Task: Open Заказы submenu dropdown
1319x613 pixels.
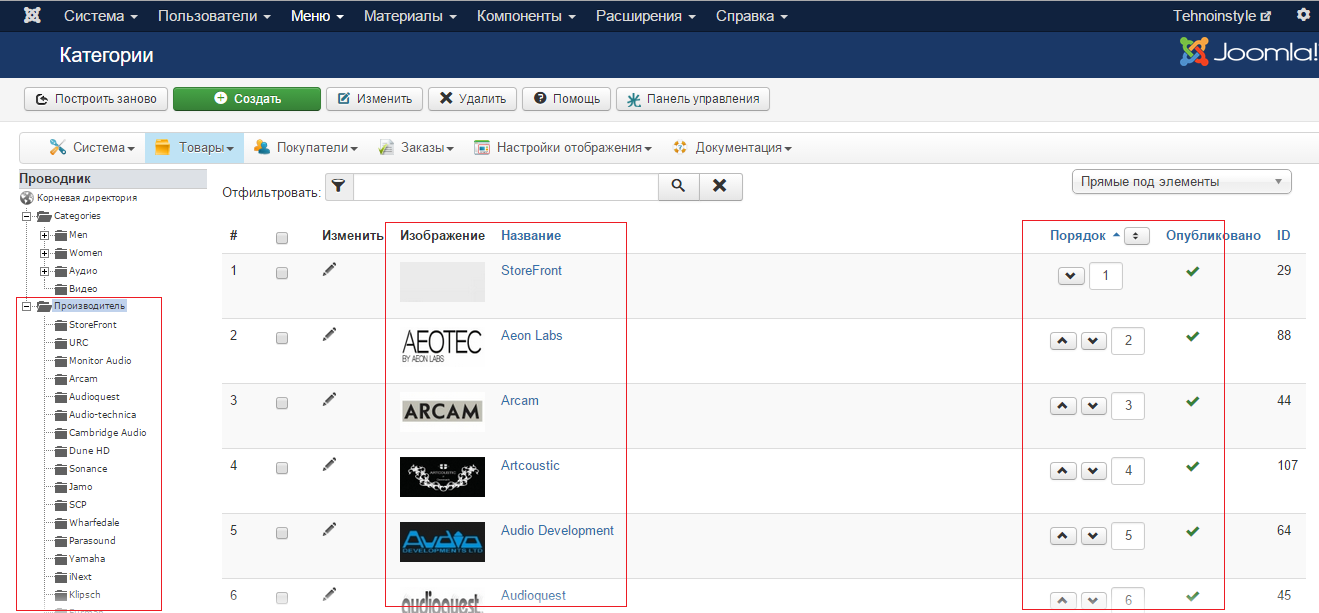Action: 416,148
